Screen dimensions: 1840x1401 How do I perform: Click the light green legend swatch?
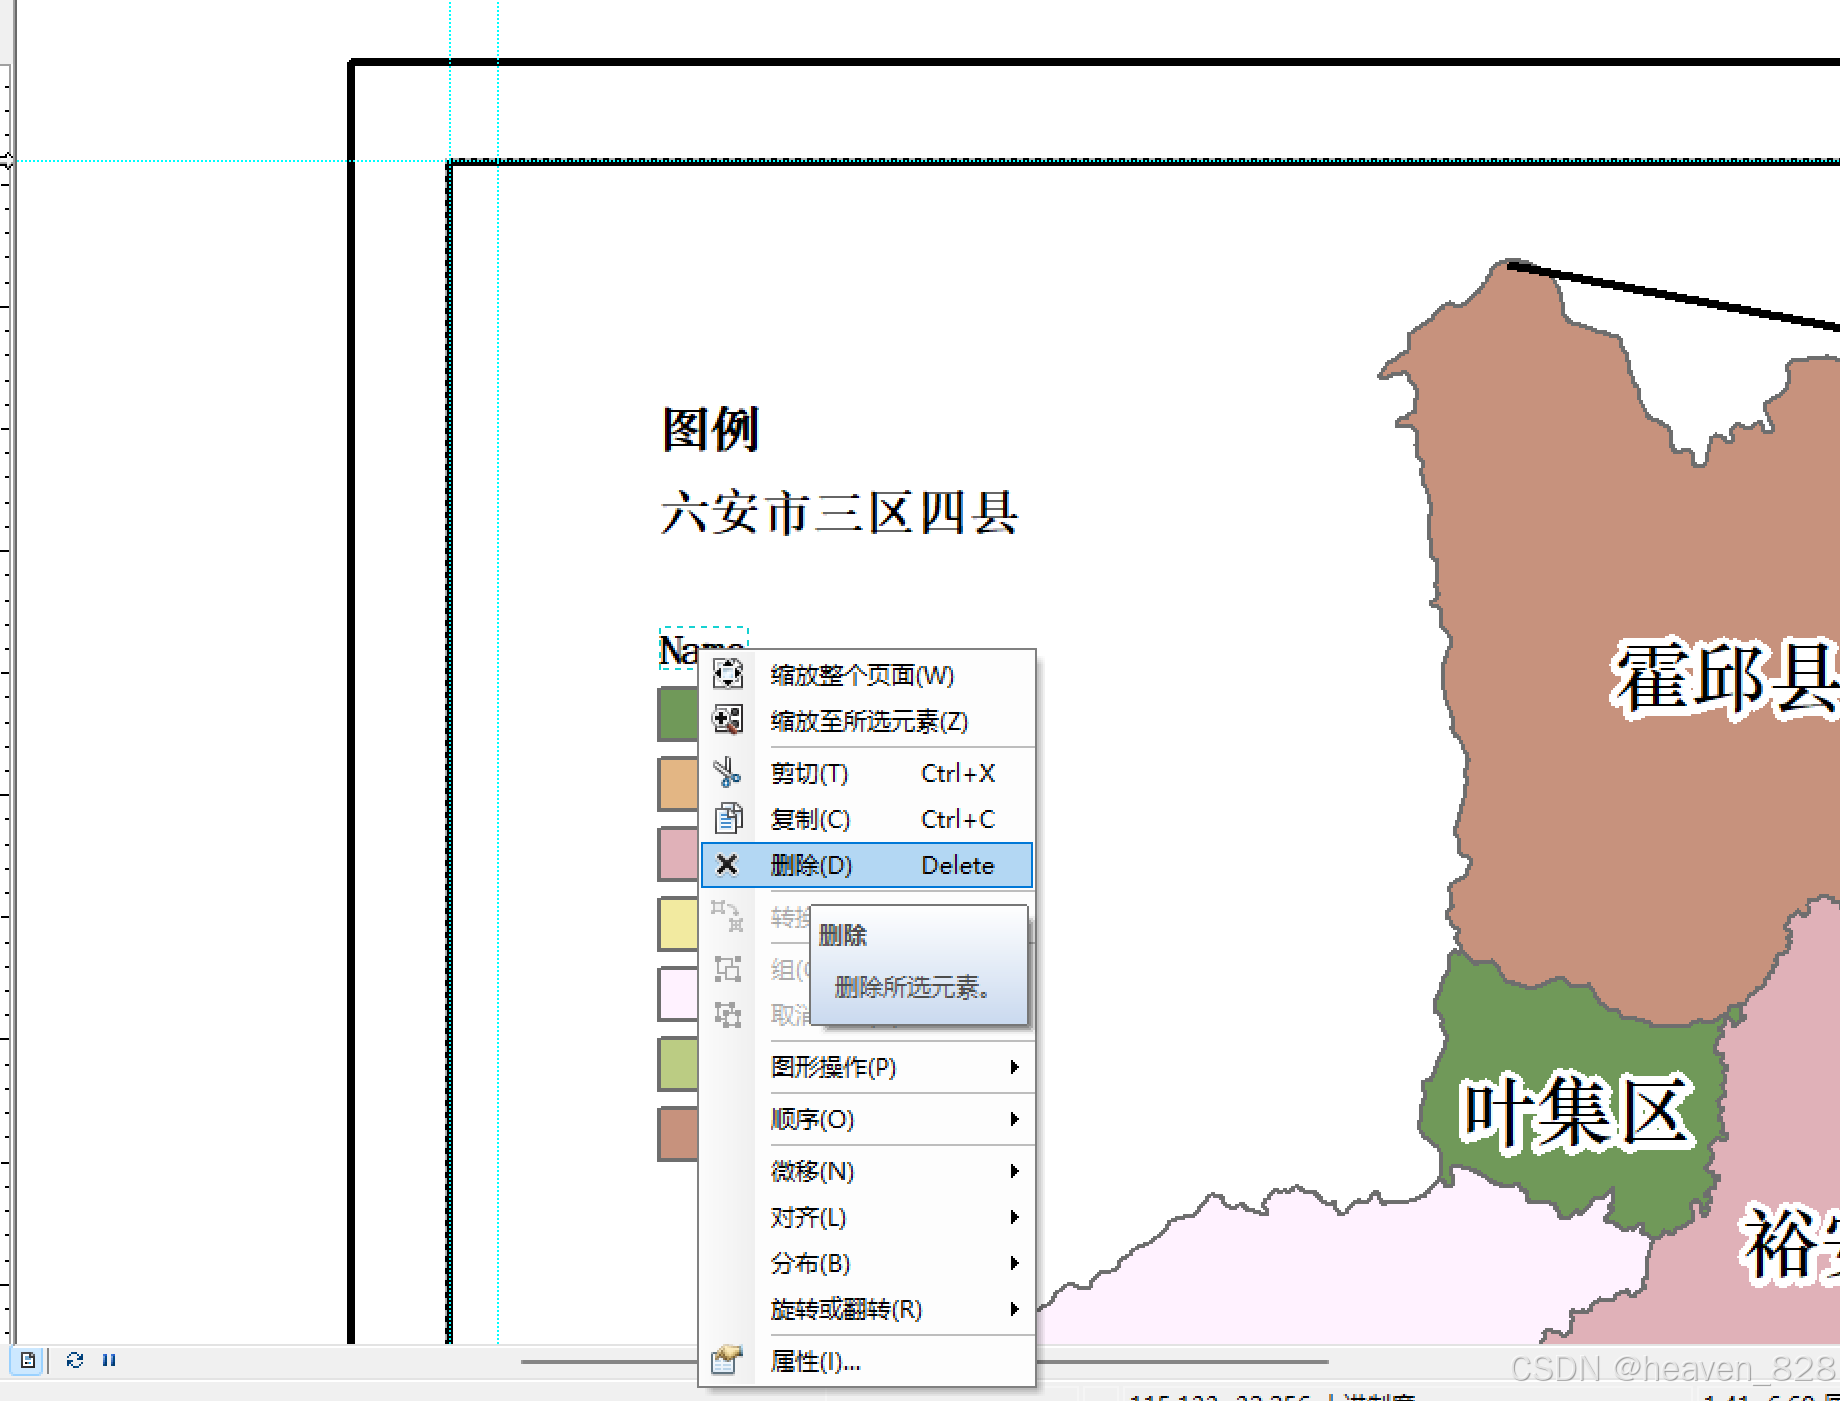click(678, 1064)
